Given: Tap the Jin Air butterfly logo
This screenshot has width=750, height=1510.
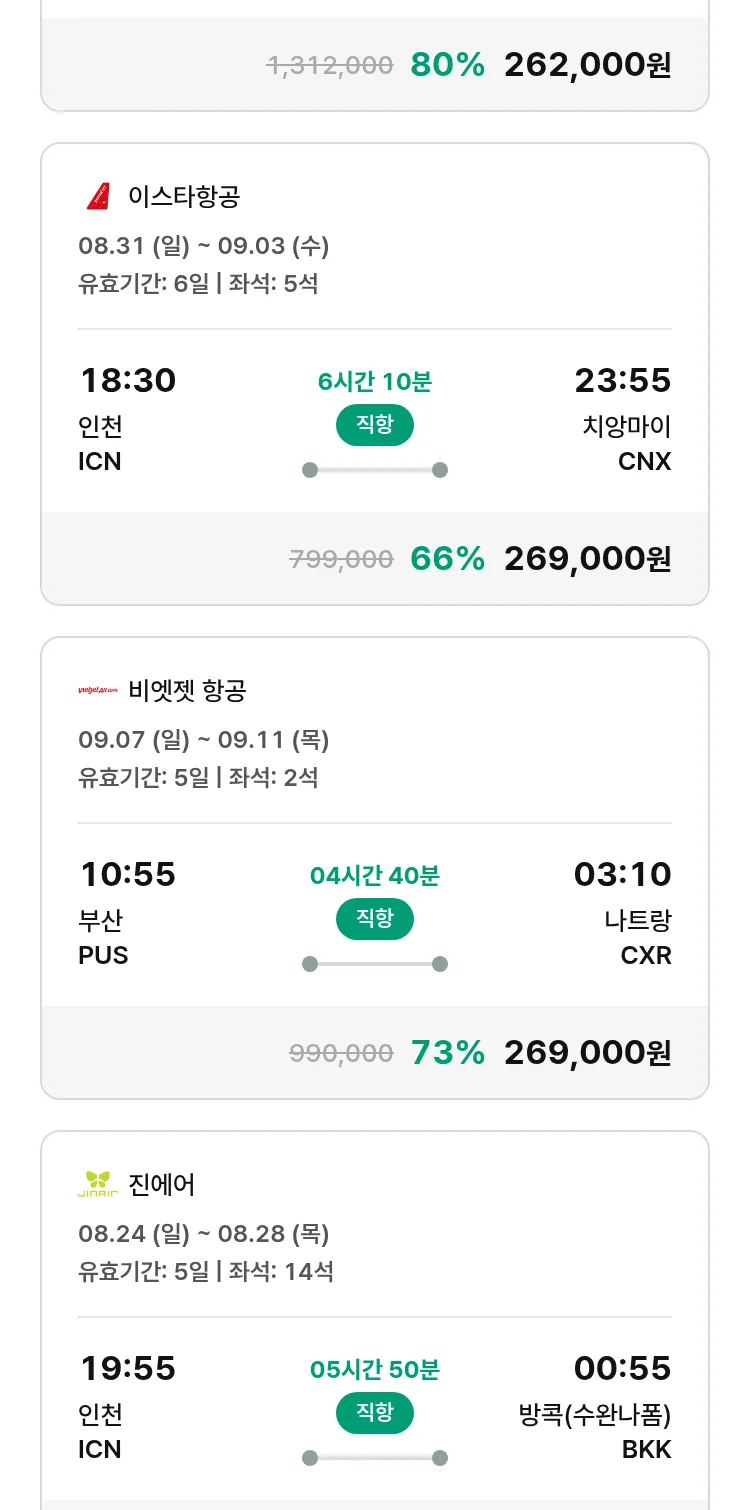Looking at the screenshot, I should pyautogui.click(x=98, y=1184).
